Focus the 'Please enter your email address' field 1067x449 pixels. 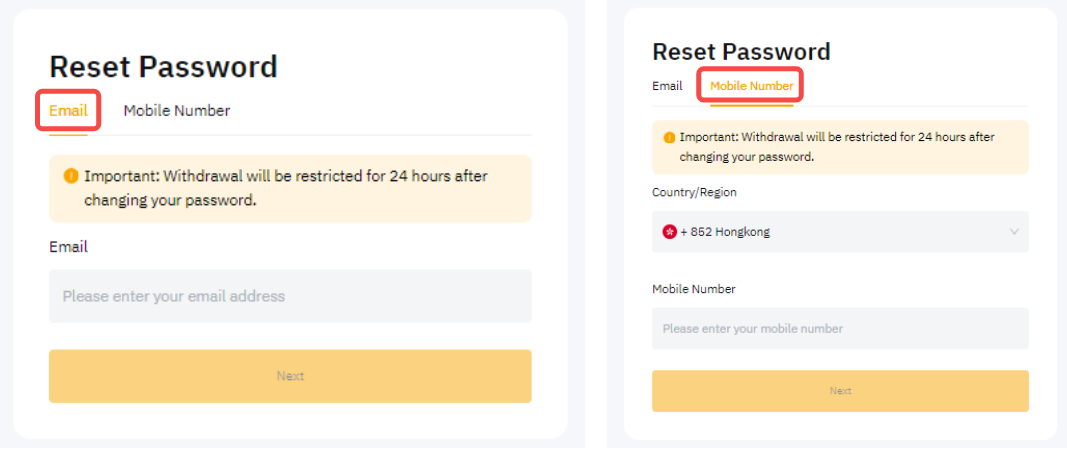click(290, 296)
